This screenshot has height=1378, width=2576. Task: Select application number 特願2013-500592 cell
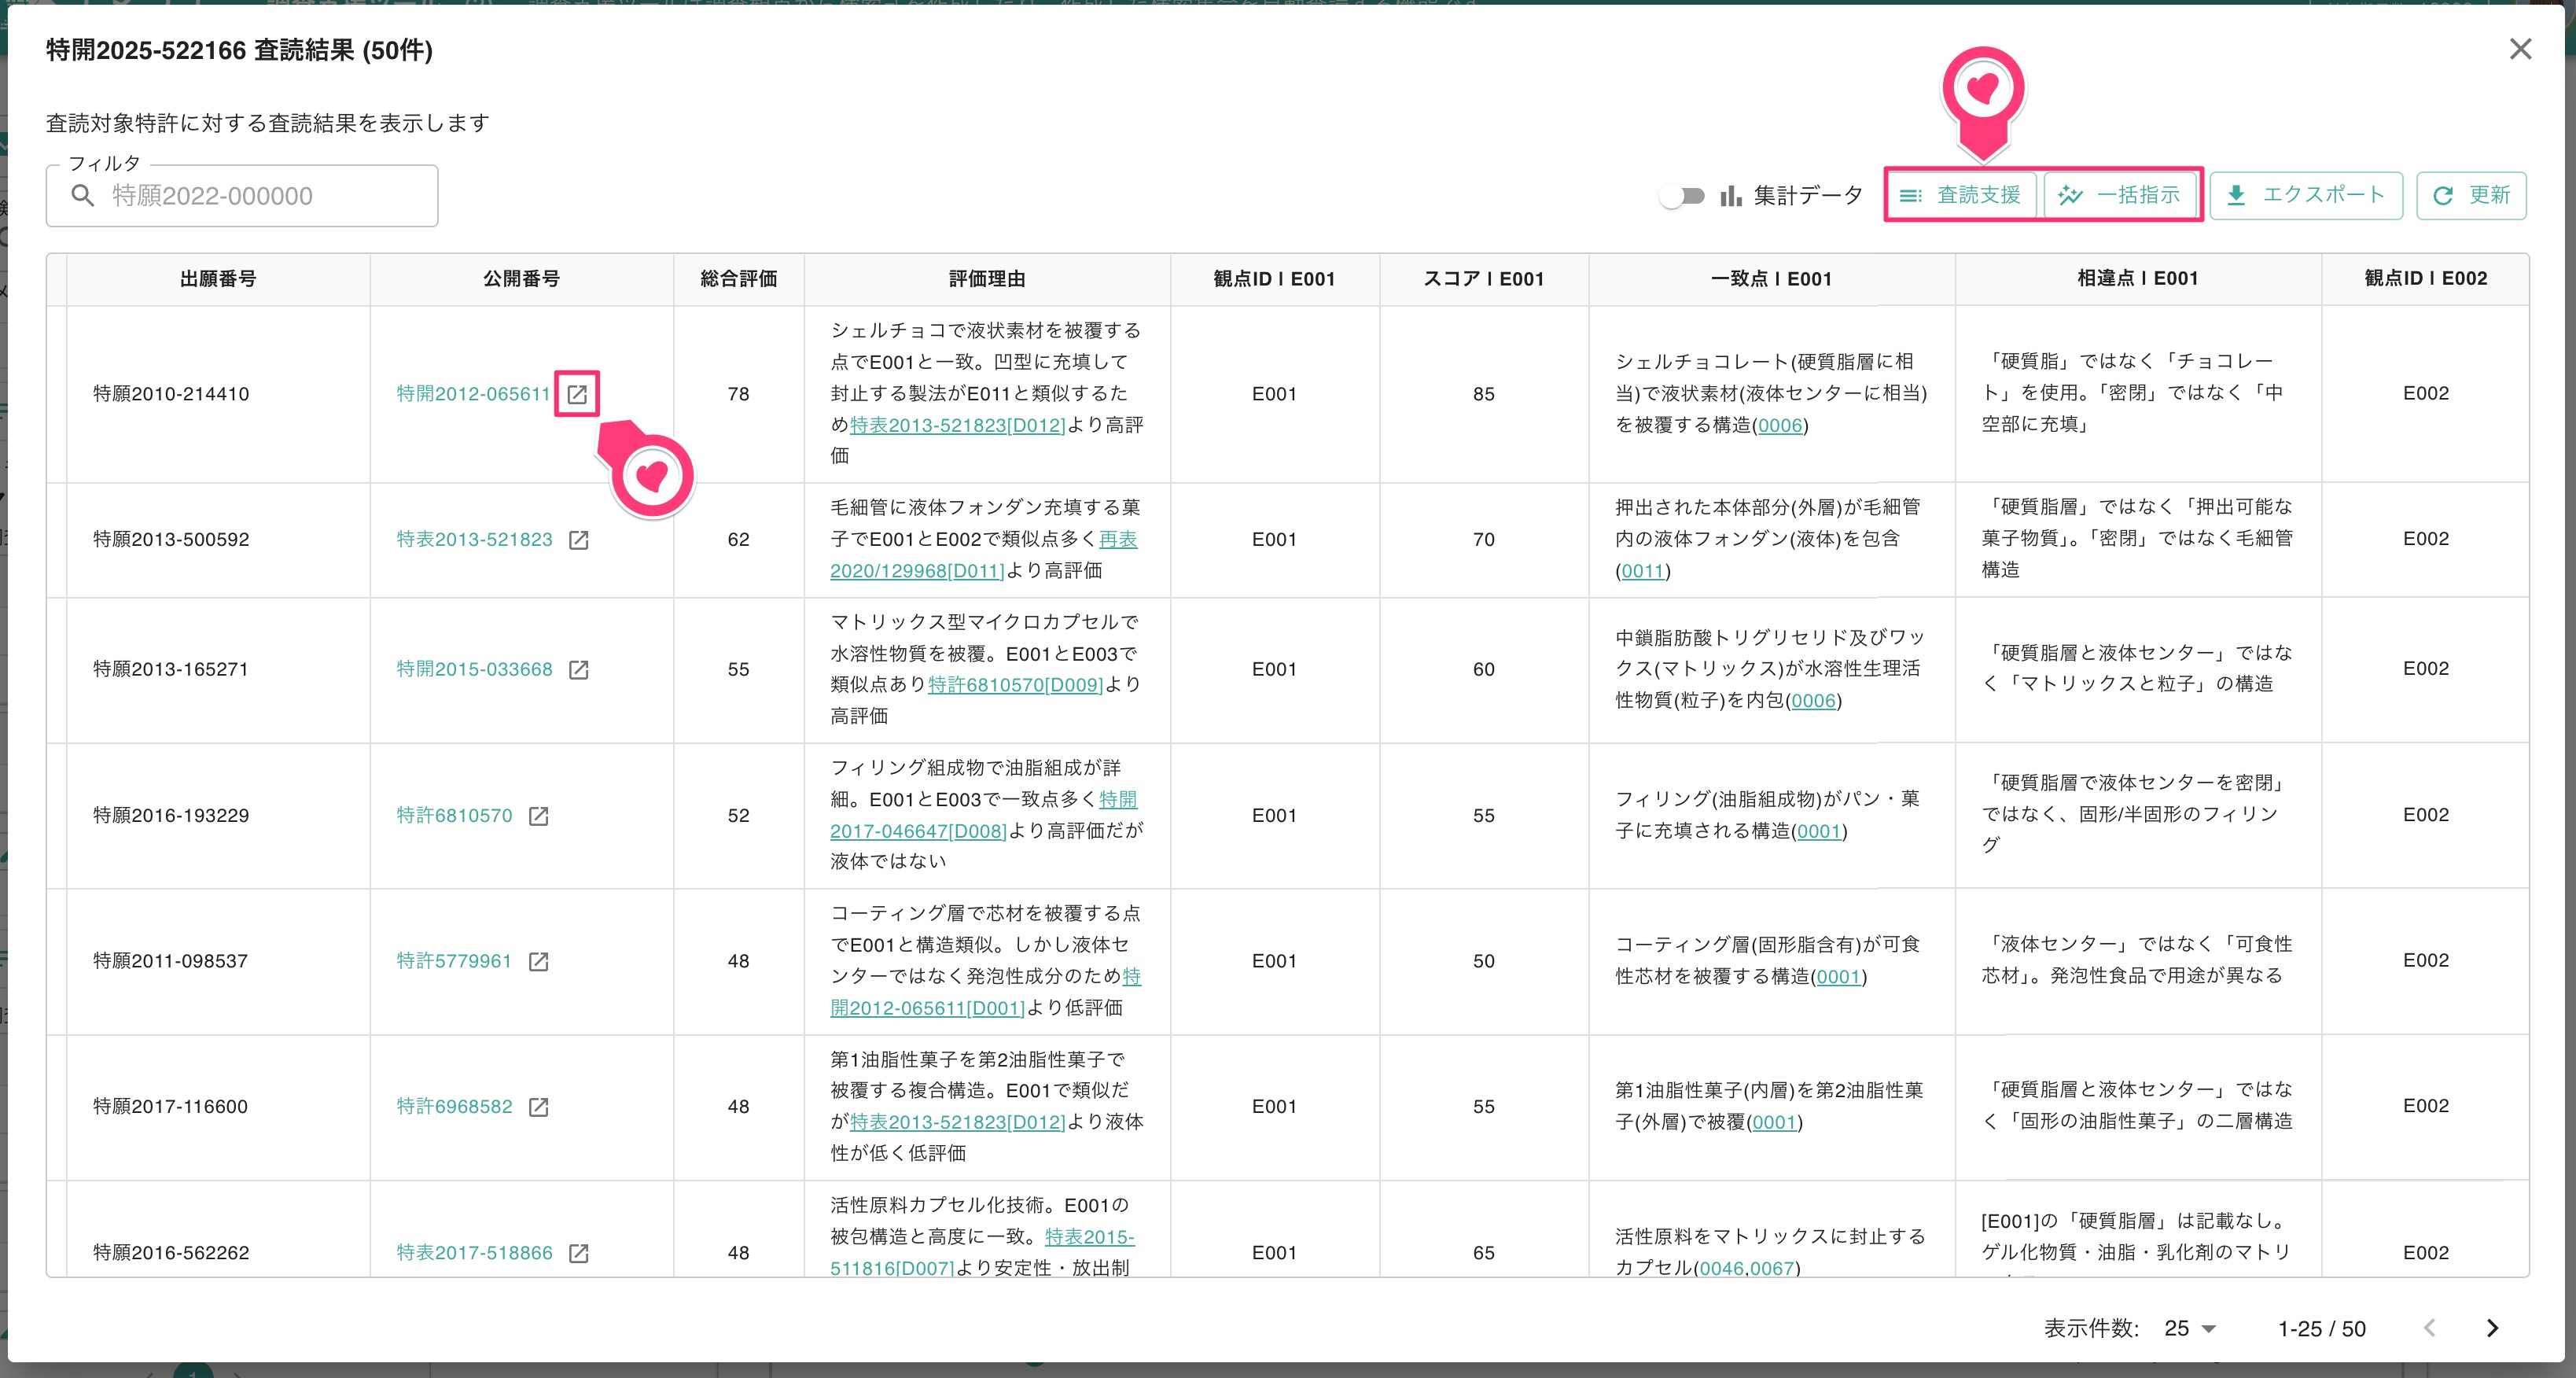[218, 540]
